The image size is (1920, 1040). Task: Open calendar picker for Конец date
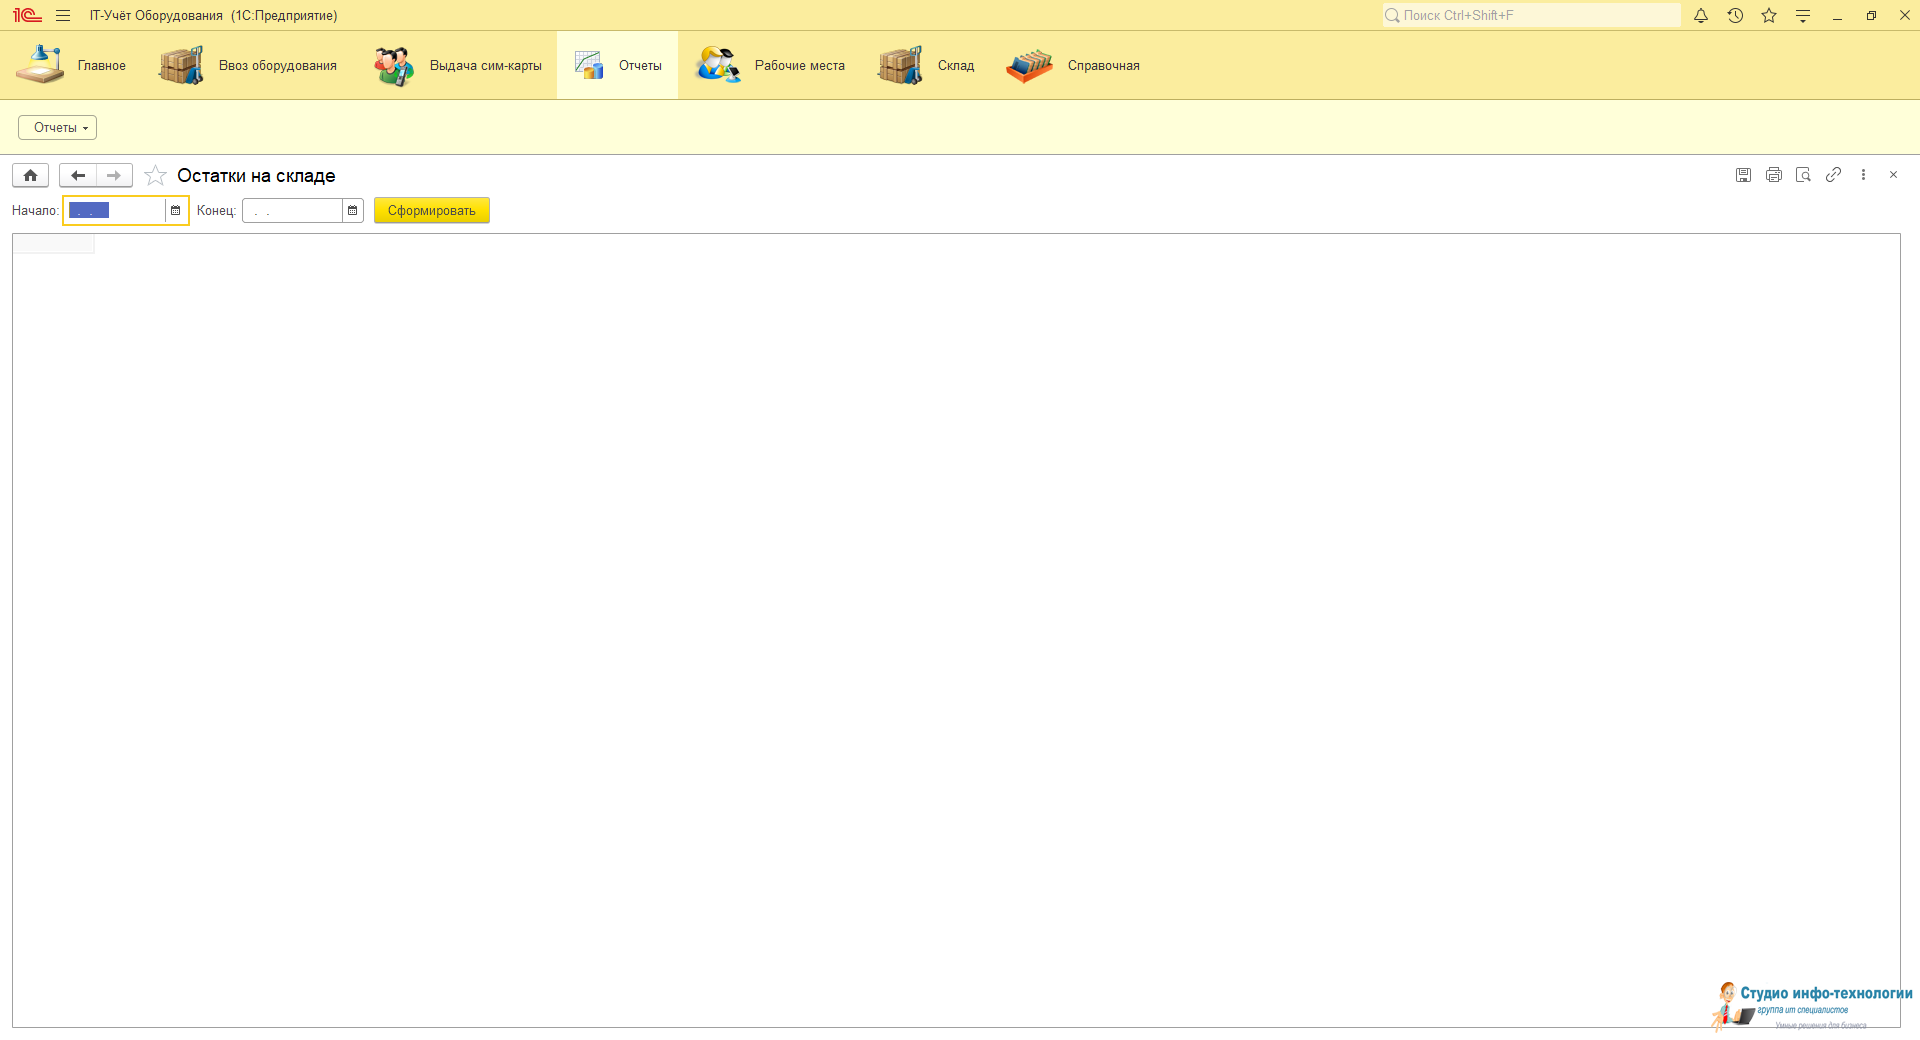pos(352,211)
